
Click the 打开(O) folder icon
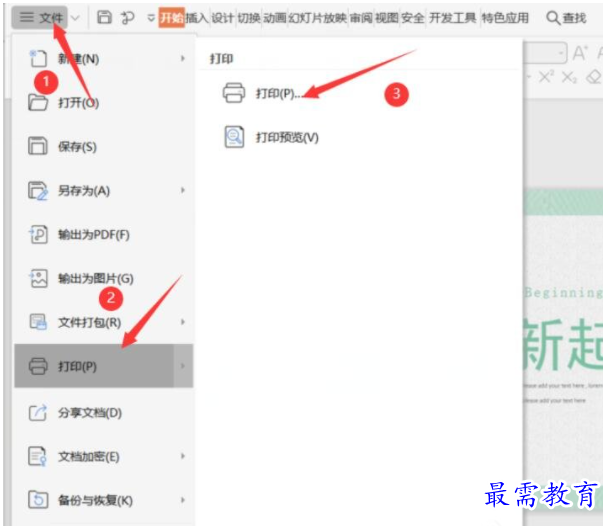38,103
